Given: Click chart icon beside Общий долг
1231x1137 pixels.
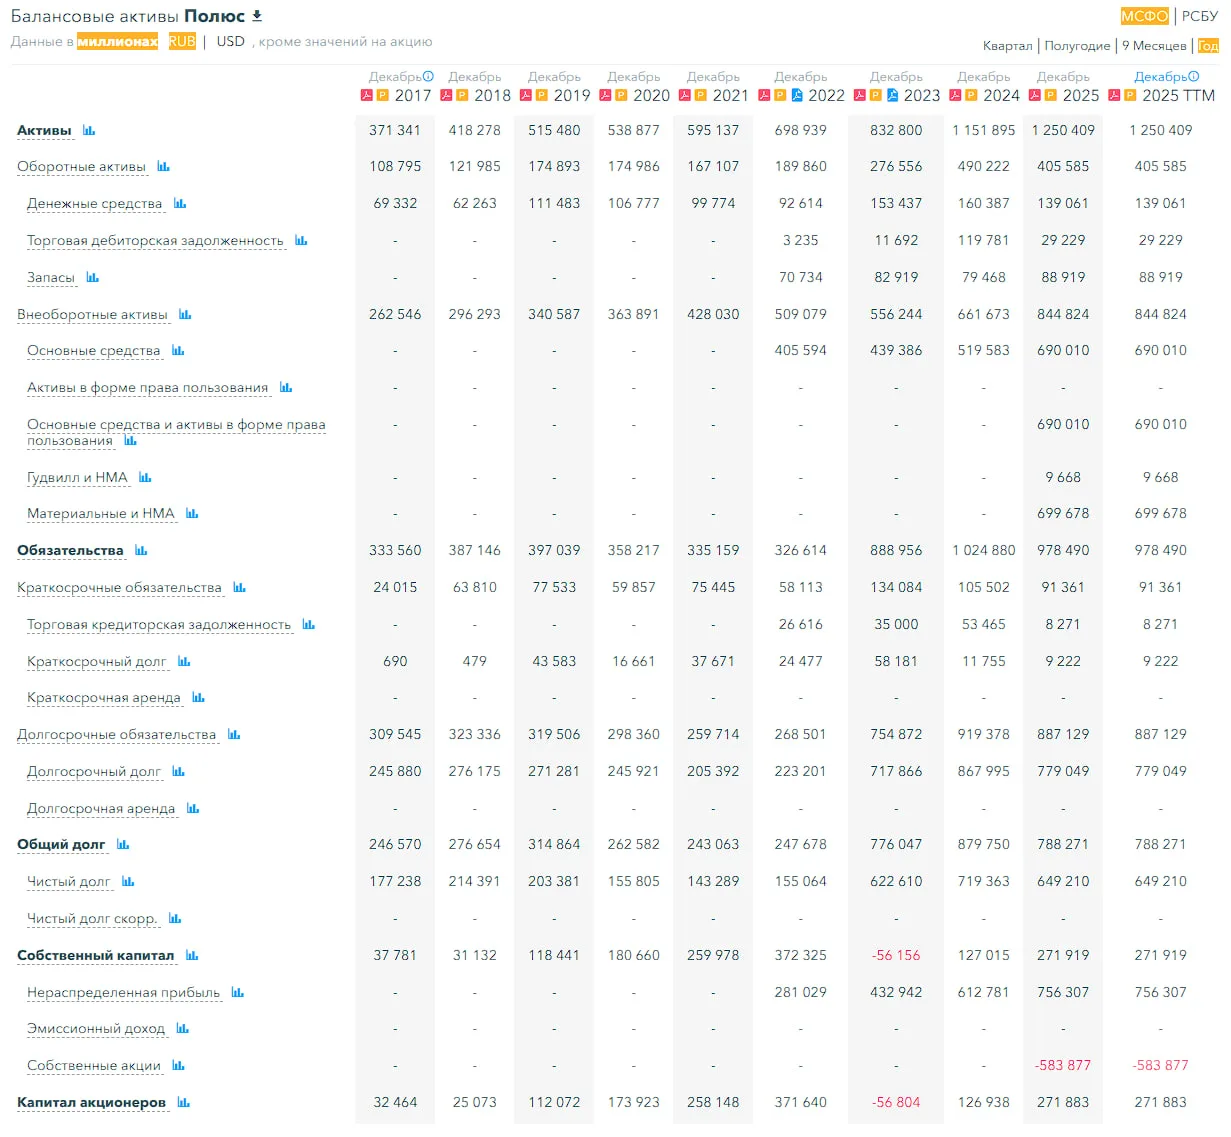Looking at the screenshot, I should [123, 844].
